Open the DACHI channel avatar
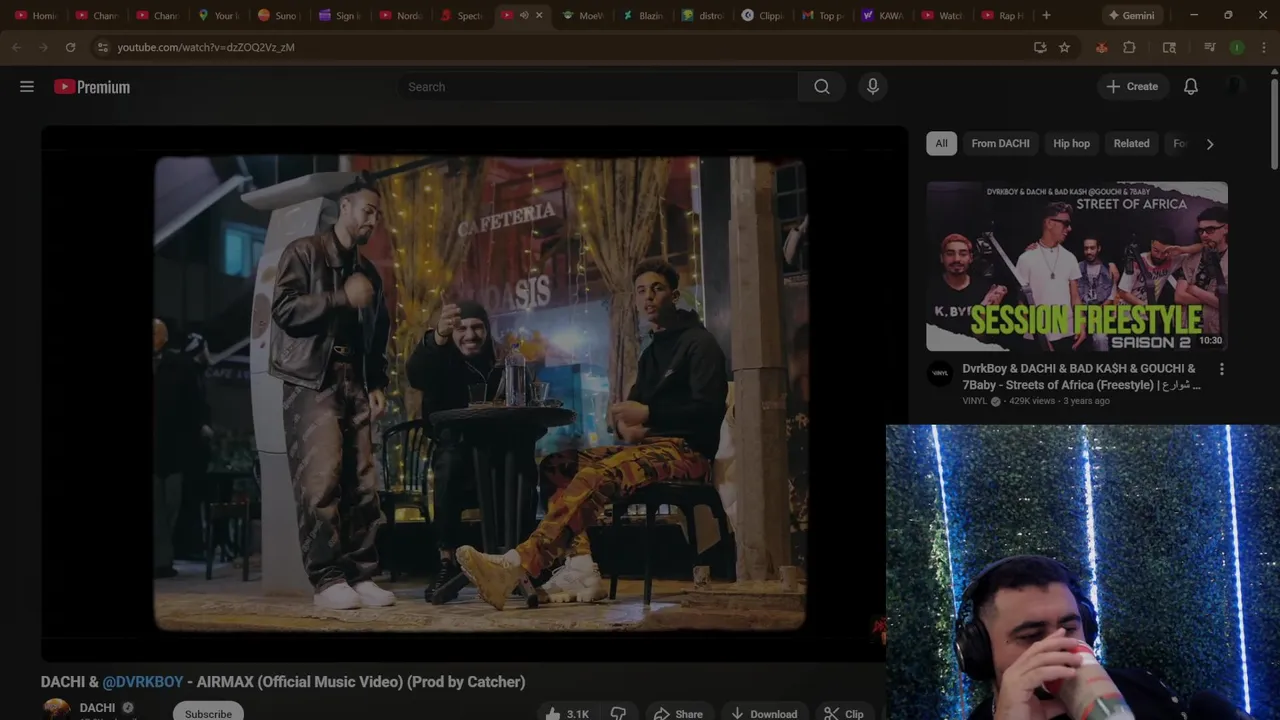1280x720 pixels. 57,710
